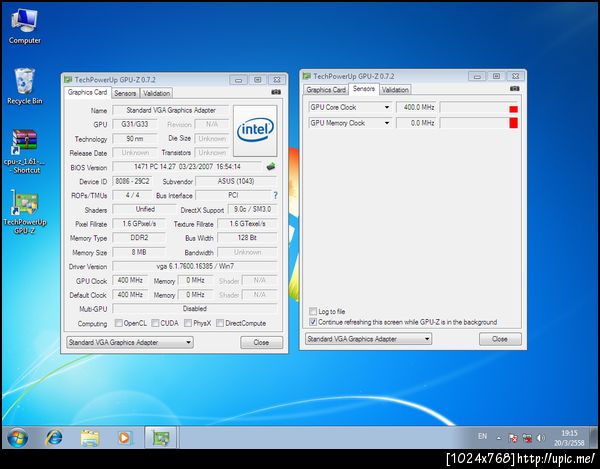Click the Memory Type value DDR2

tap(139, 238)
